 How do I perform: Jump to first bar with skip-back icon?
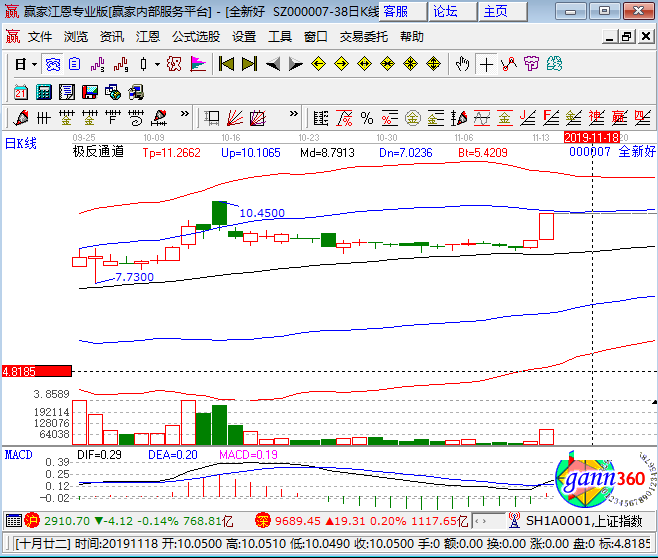[x=227, y=65]
